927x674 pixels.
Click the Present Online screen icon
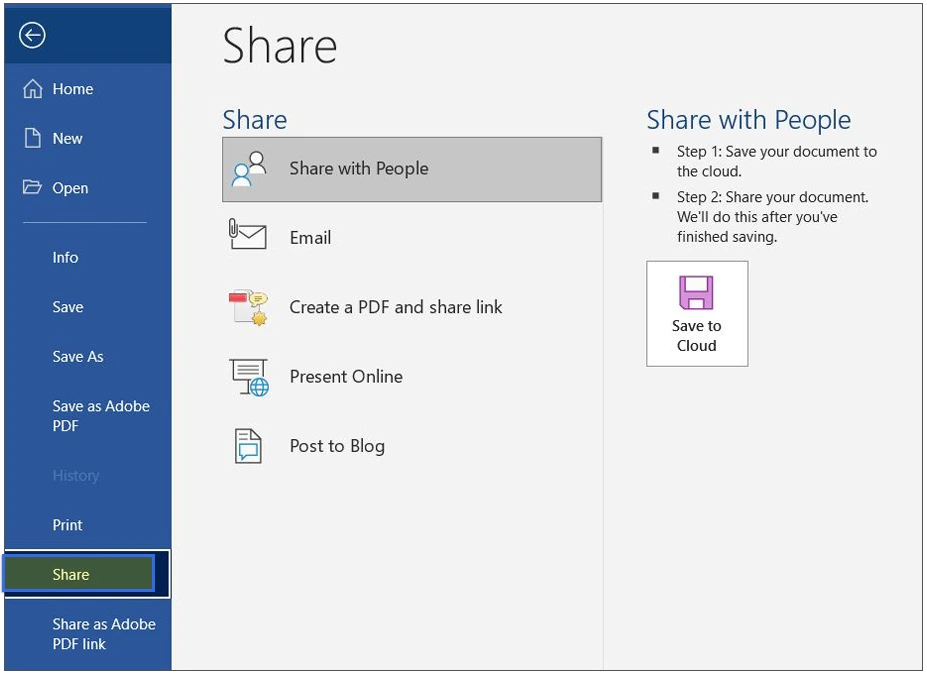point(249,377)
